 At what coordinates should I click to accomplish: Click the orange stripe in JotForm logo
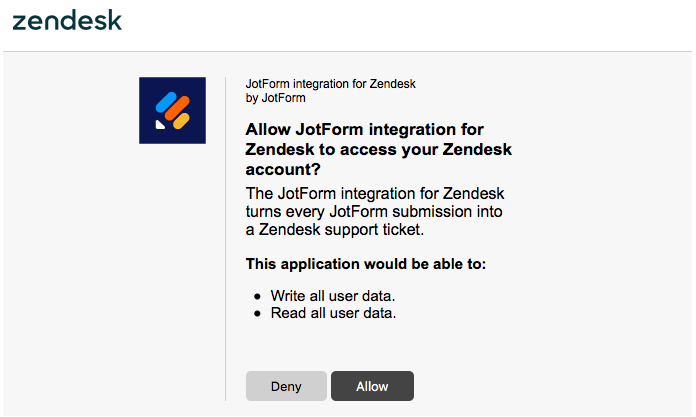pos(175,109)
